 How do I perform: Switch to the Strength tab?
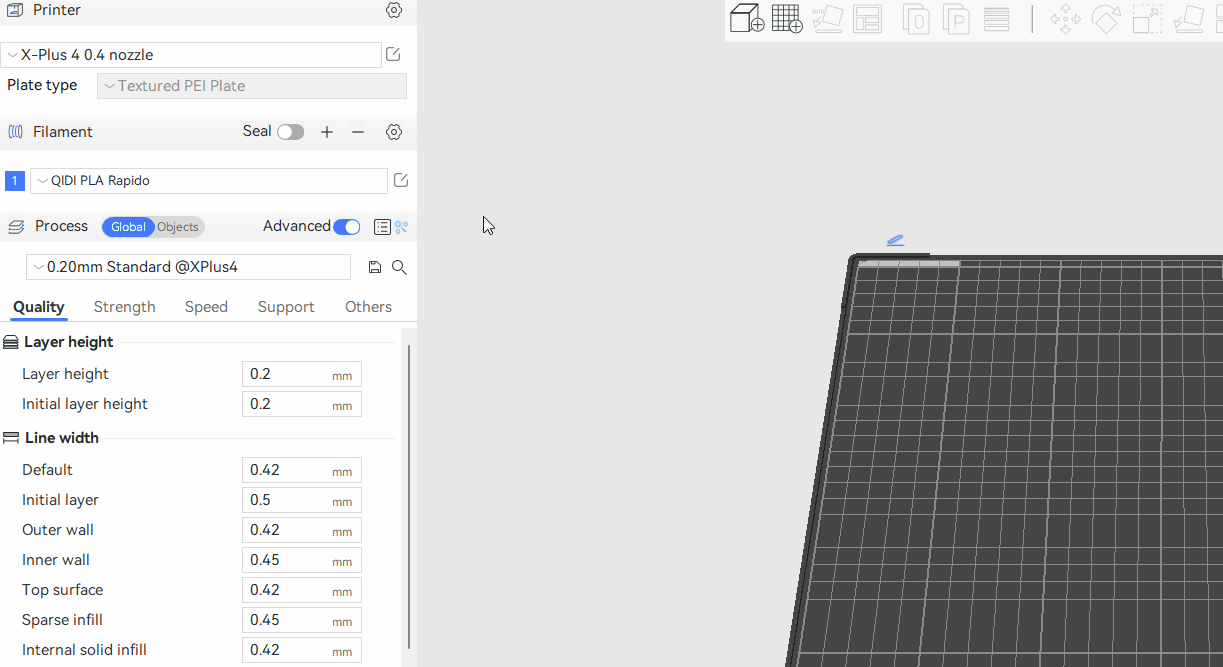click(x=124, y=307)
